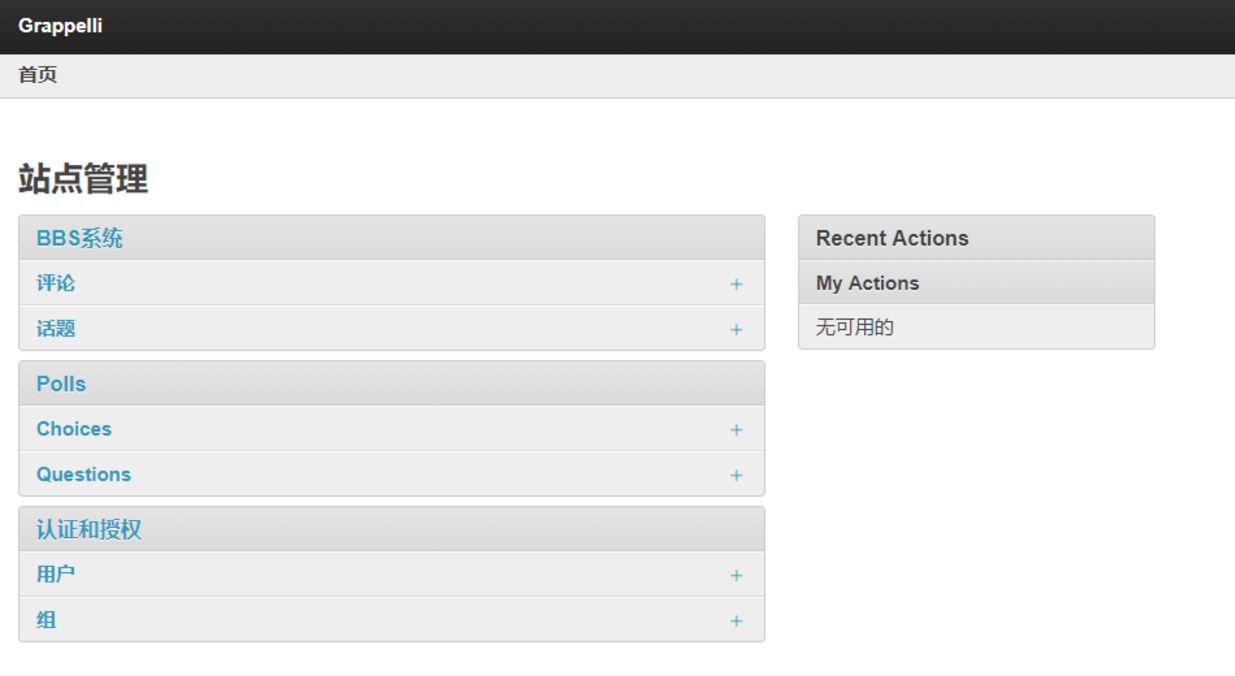Add a Question using the plus icon
The width and height of the screenshot is (1235, 676).
tap(736, 475)
